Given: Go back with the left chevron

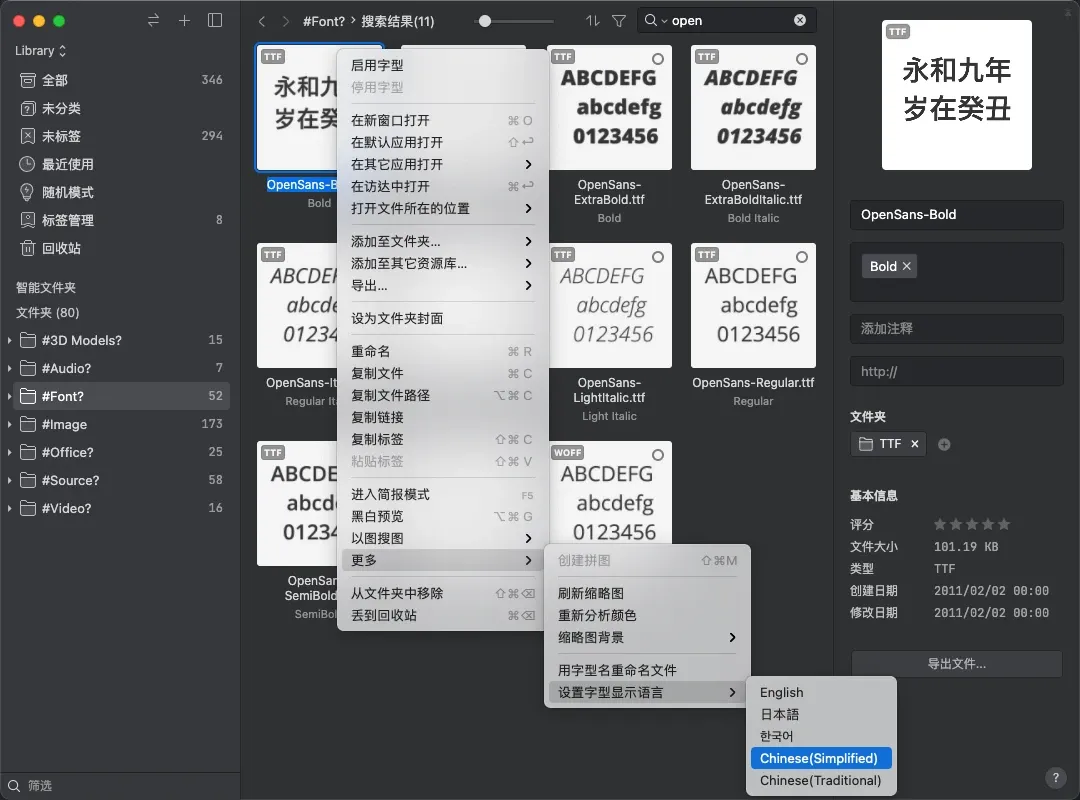Looking at the screenshot, I should tap(262, 21).
